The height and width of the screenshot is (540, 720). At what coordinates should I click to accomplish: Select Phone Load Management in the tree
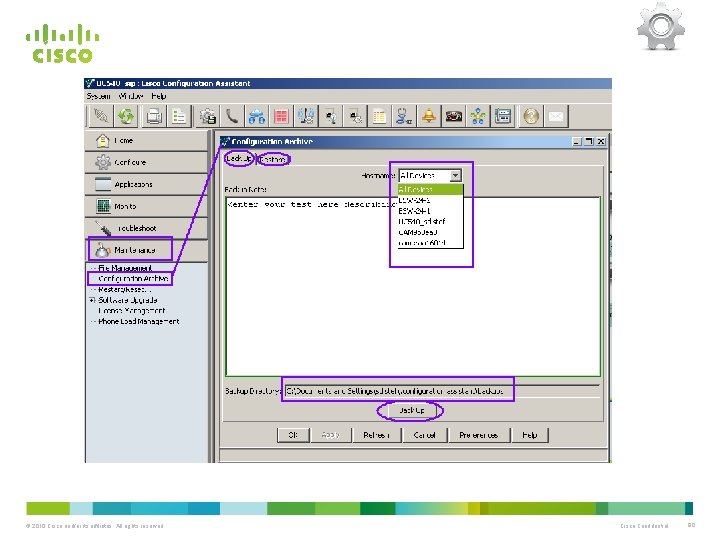tap(139, 321)
